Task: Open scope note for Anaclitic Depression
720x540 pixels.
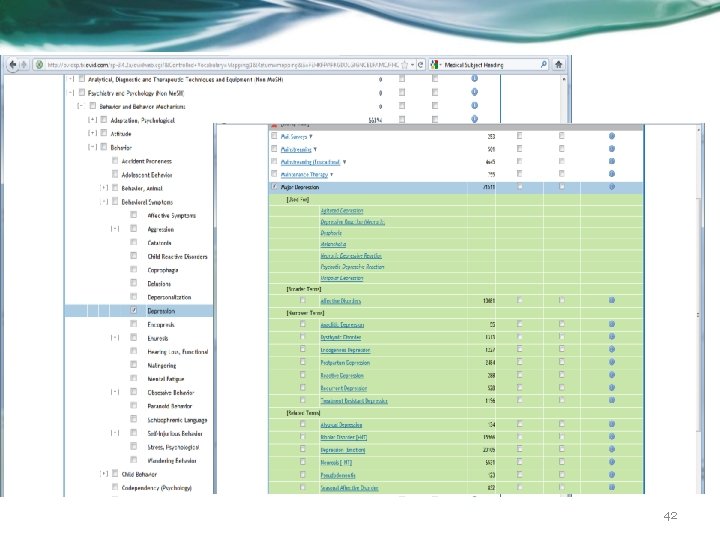Action: click(612, 324)
